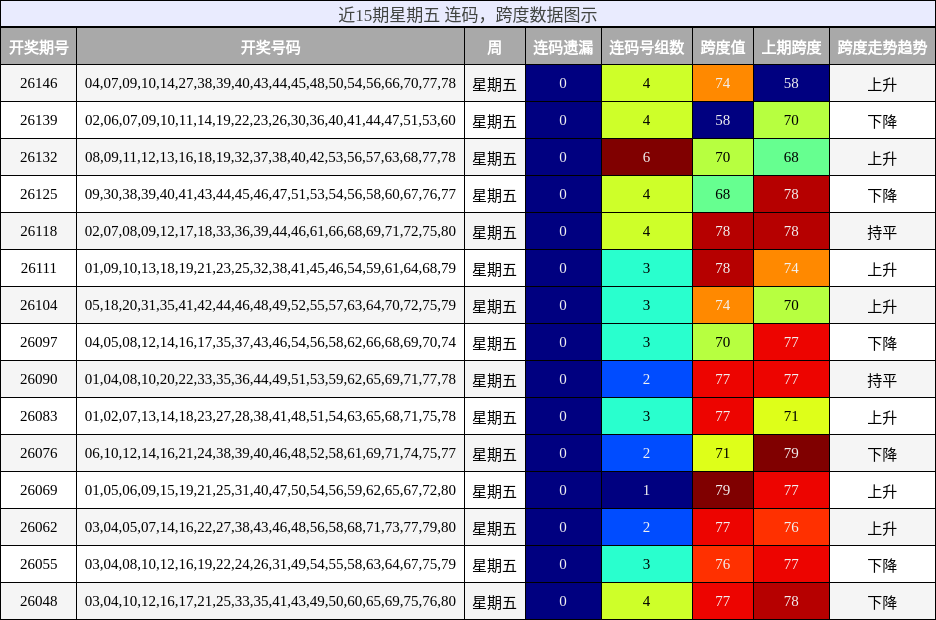
Task: Select period number 26104
Action: click(x=39, y=305)
